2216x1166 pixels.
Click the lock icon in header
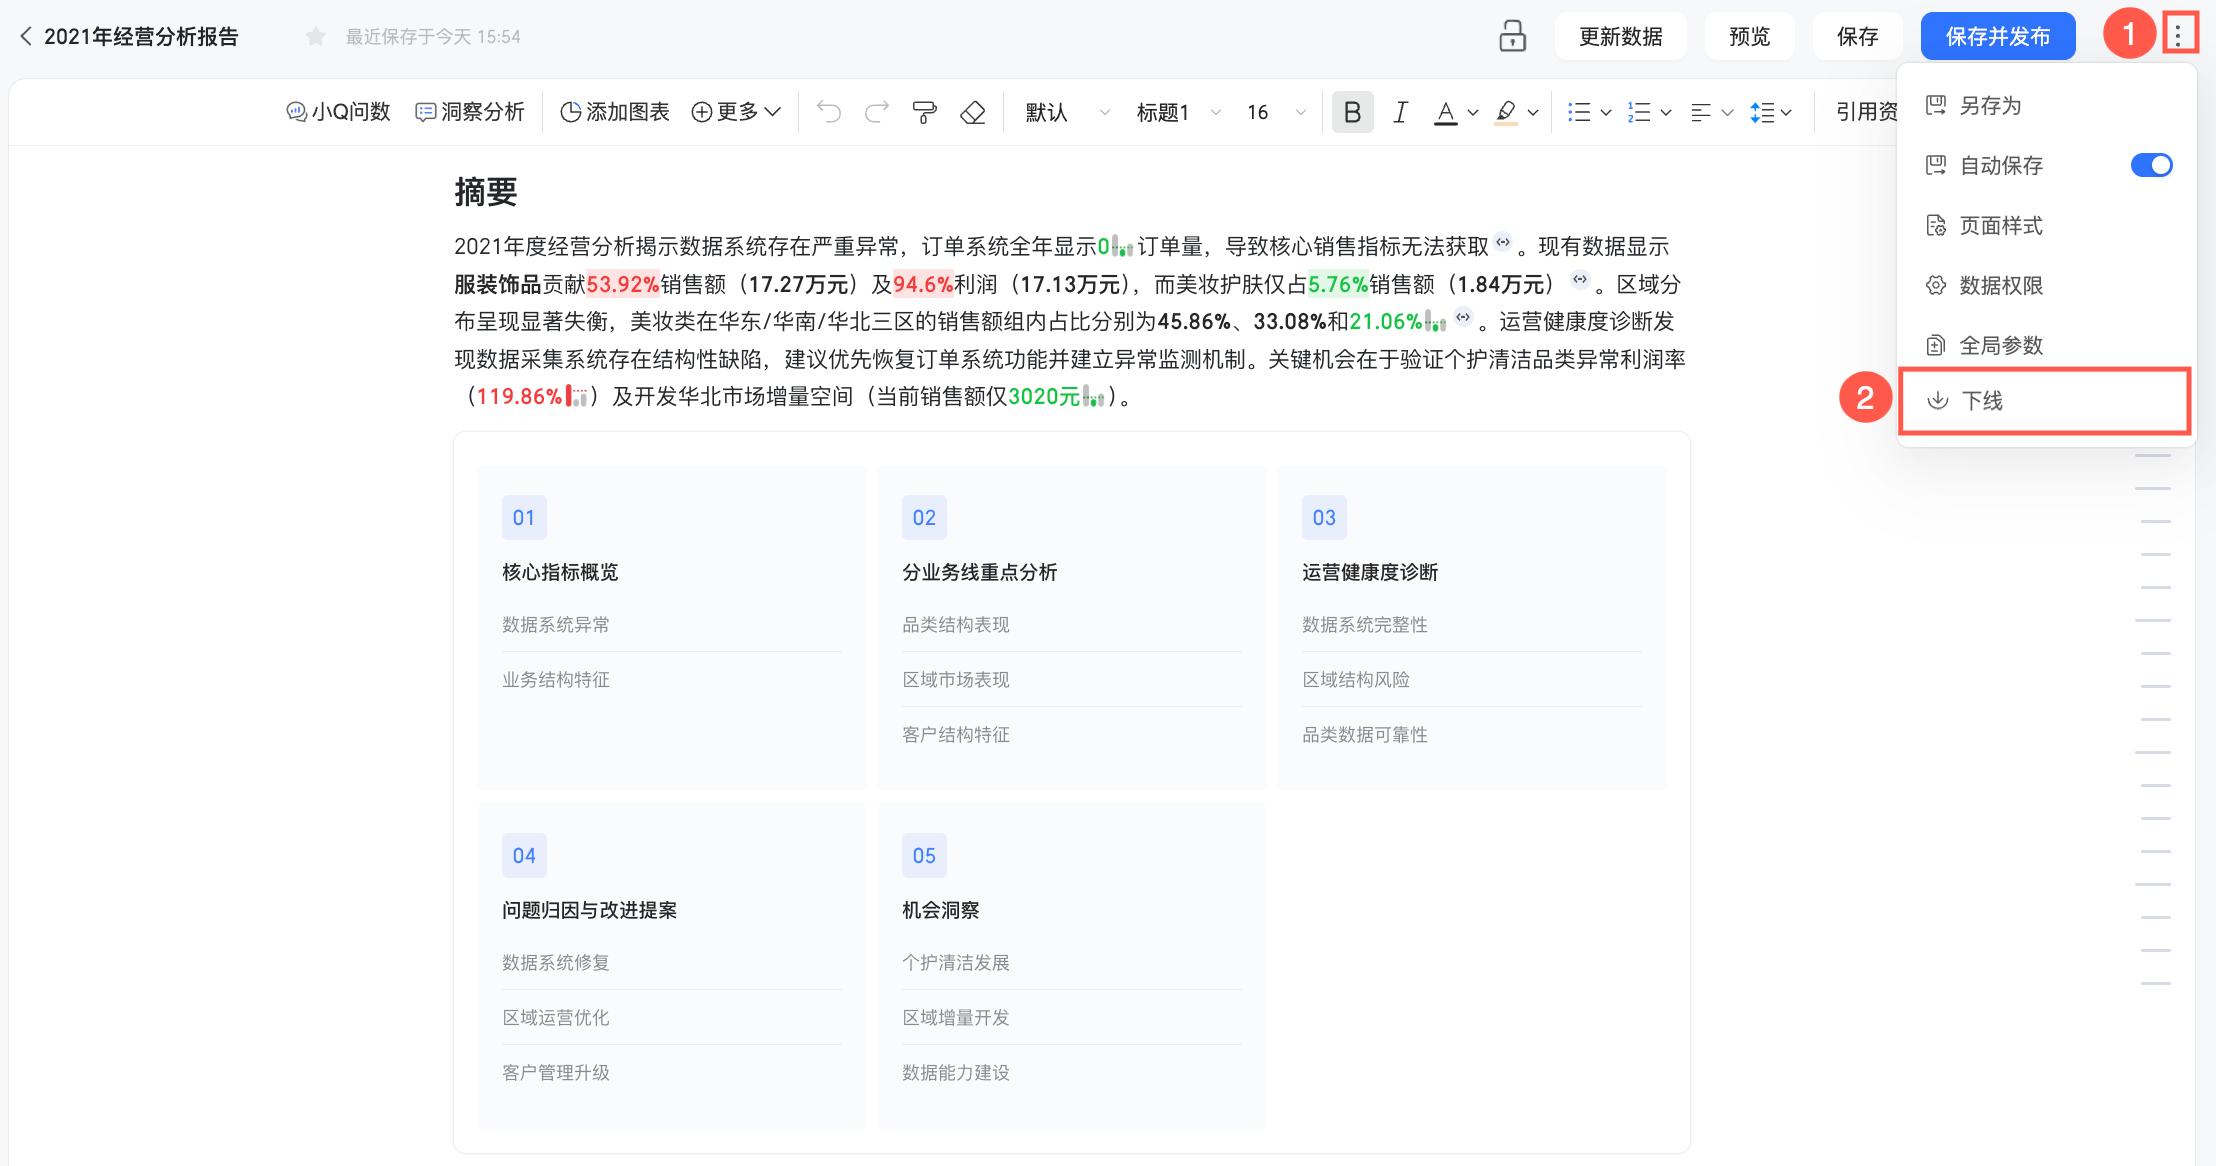pos(1512,36)
